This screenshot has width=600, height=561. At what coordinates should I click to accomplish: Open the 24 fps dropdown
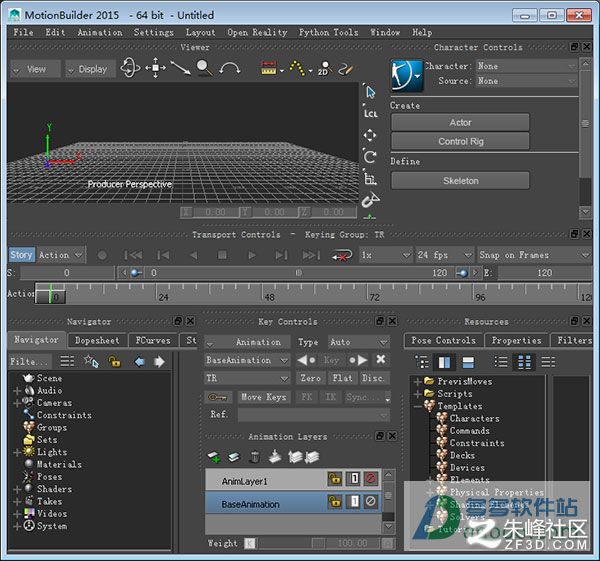tap(444, 255)
